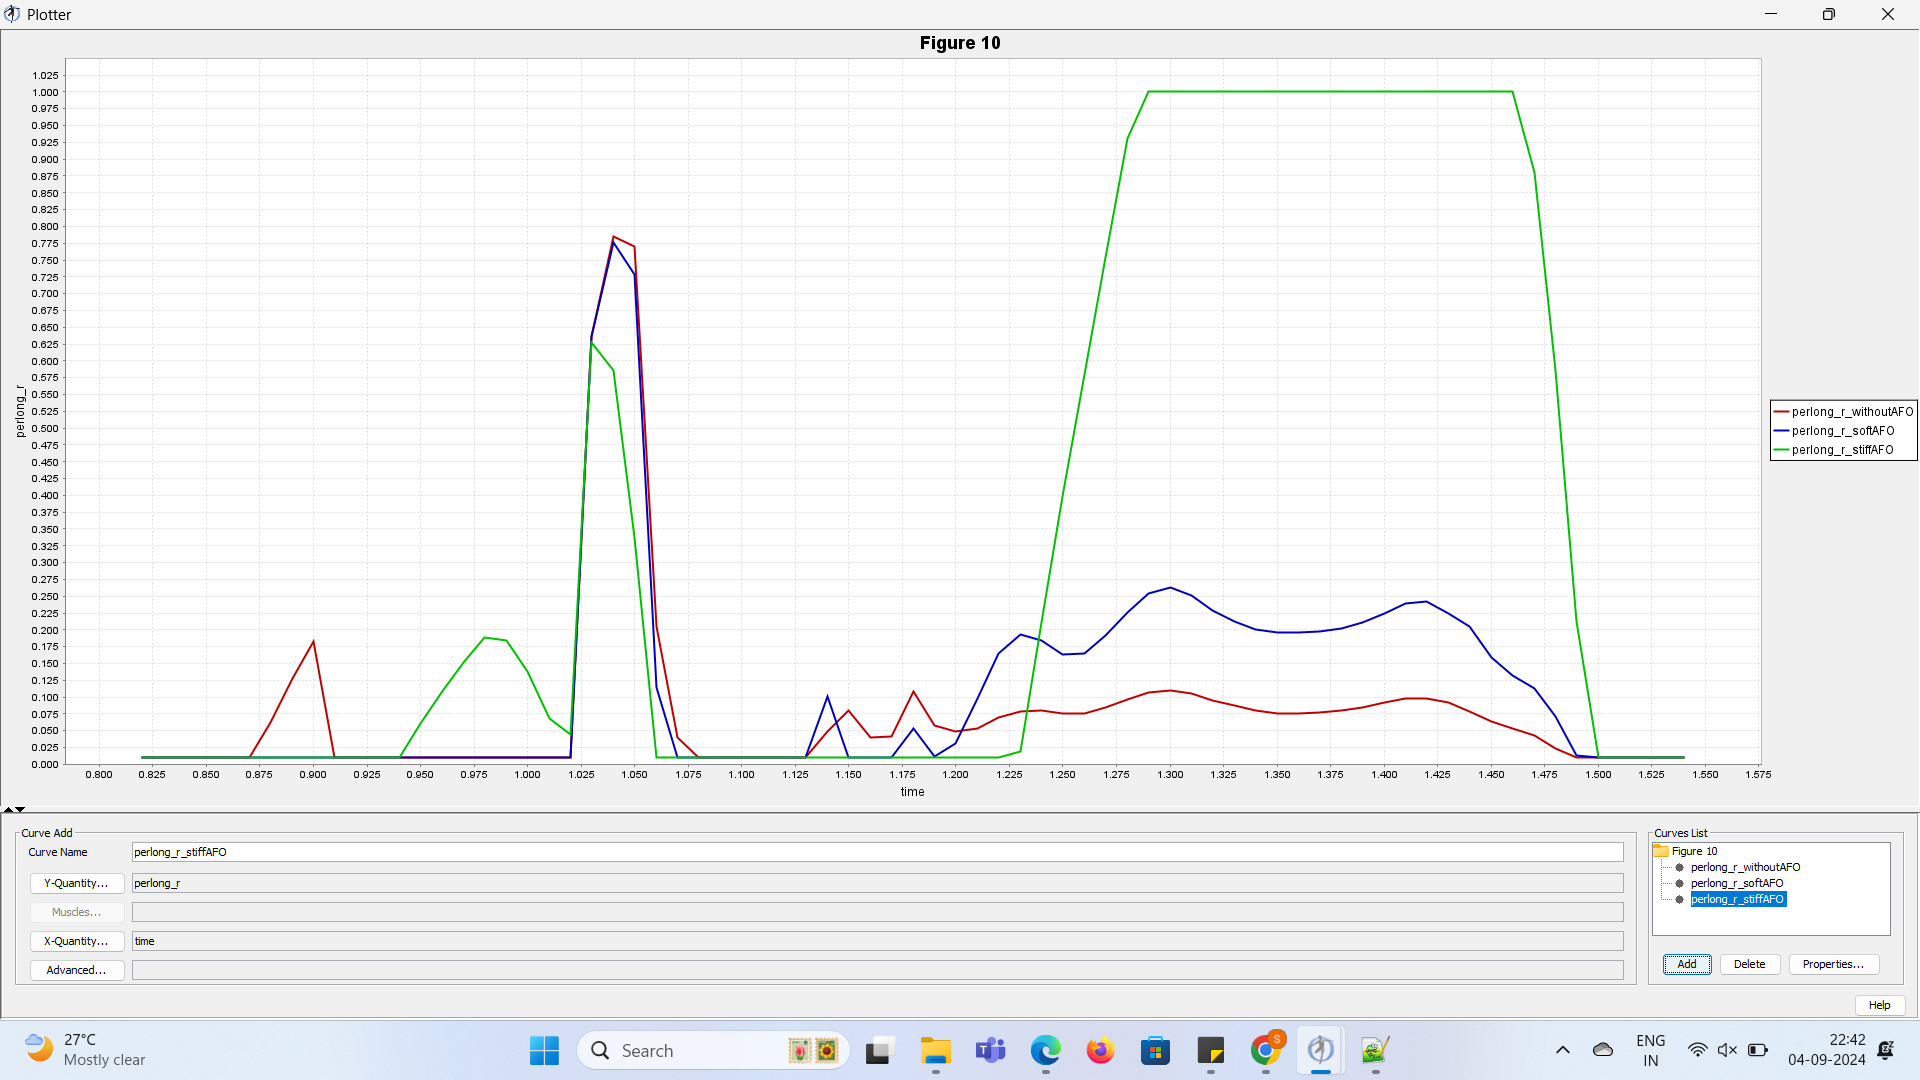This screenshot has height=1080, width=1920.
Task: Click the empty Advanced text field
Action: click(x=877, y=970)
